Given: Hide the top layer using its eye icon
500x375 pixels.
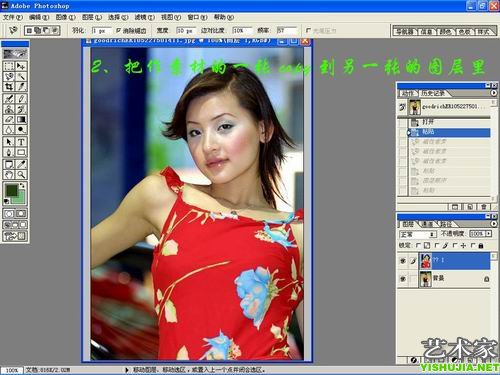Looking at the screenshot, I should 403,261.
